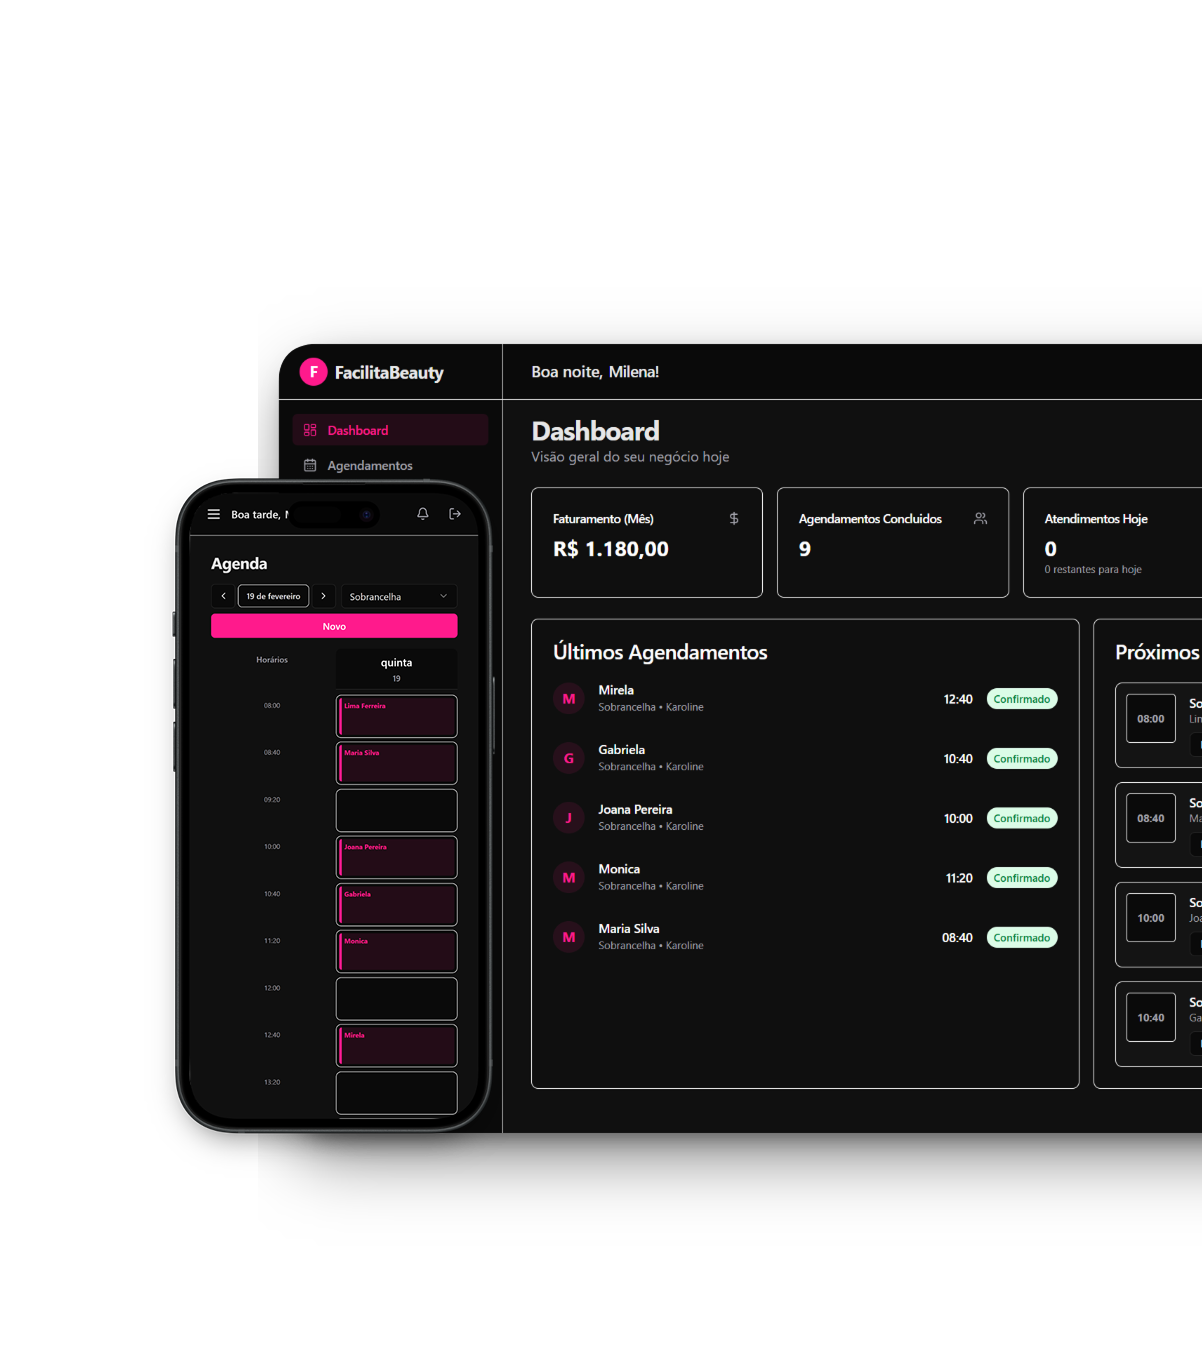Click the calendar icon next to Agendamentos

pyautogui.click(x=308, y=465)
